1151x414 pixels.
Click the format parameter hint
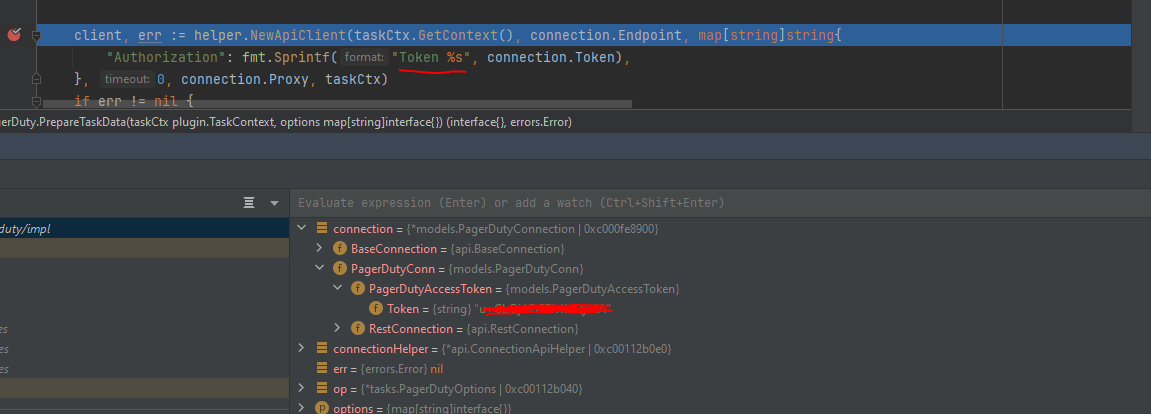point(364,57)
